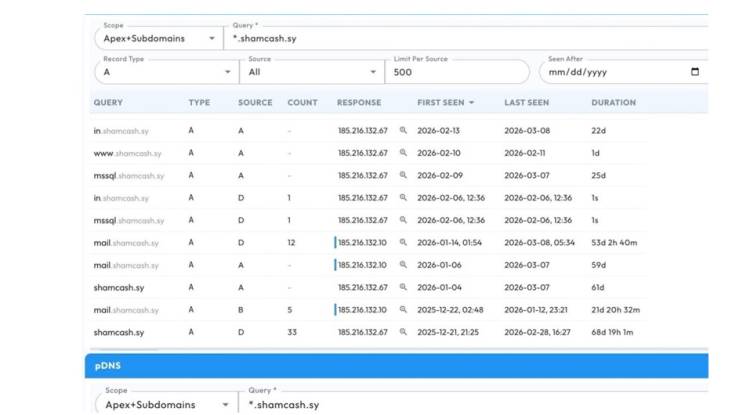The width and height of the screenshot is (750, 415).
Task: Click magnifier icon in shamcash.sy 2026-01-04 row
Action: [x=404, y=288]
